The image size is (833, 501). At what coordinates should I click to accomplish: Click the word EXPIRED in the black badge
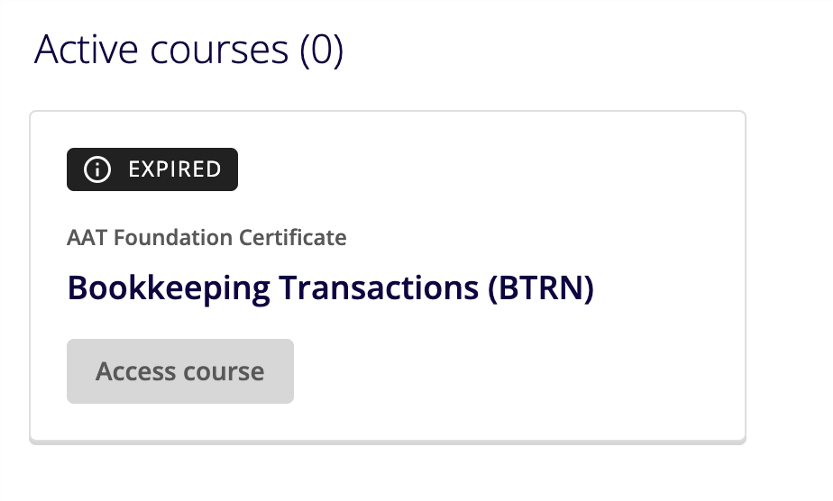point(175,169)
